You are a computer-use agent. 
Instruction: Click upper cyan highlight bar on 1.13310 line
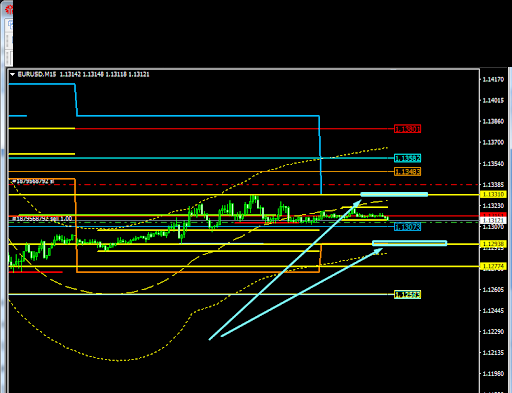(394, 194)
